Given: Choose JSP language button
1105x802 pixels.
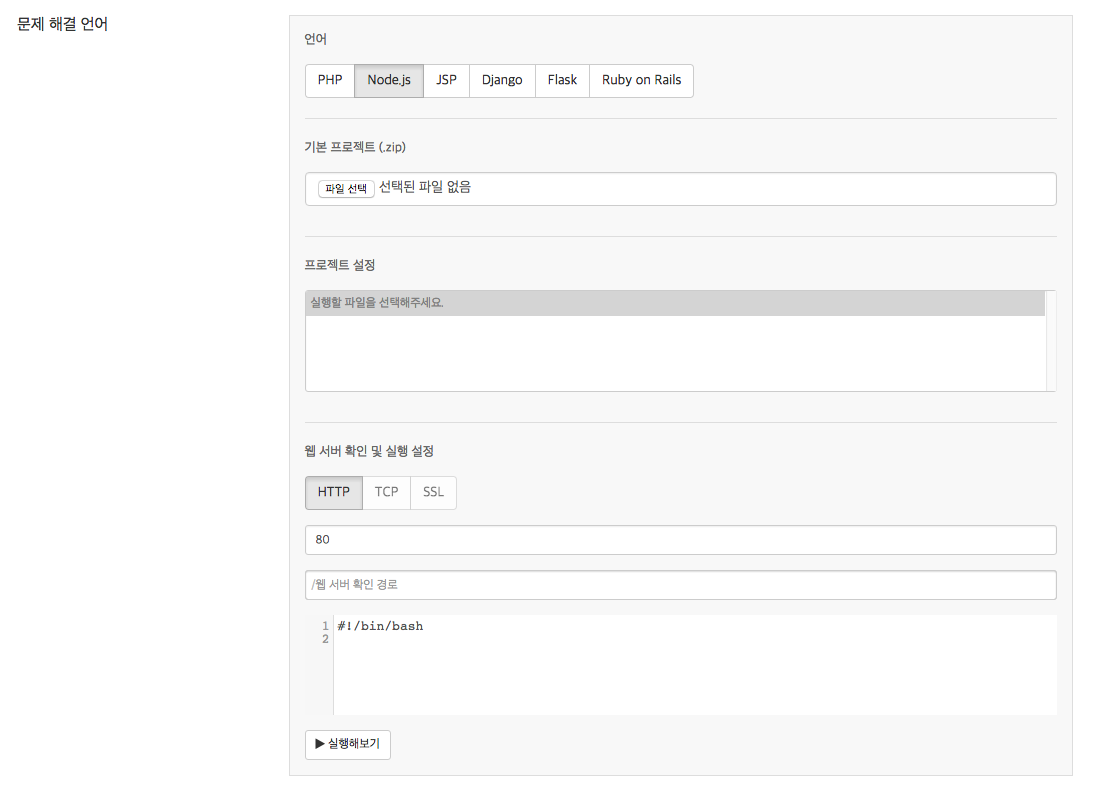Looking at the screenshot, I should pos(446,80).
